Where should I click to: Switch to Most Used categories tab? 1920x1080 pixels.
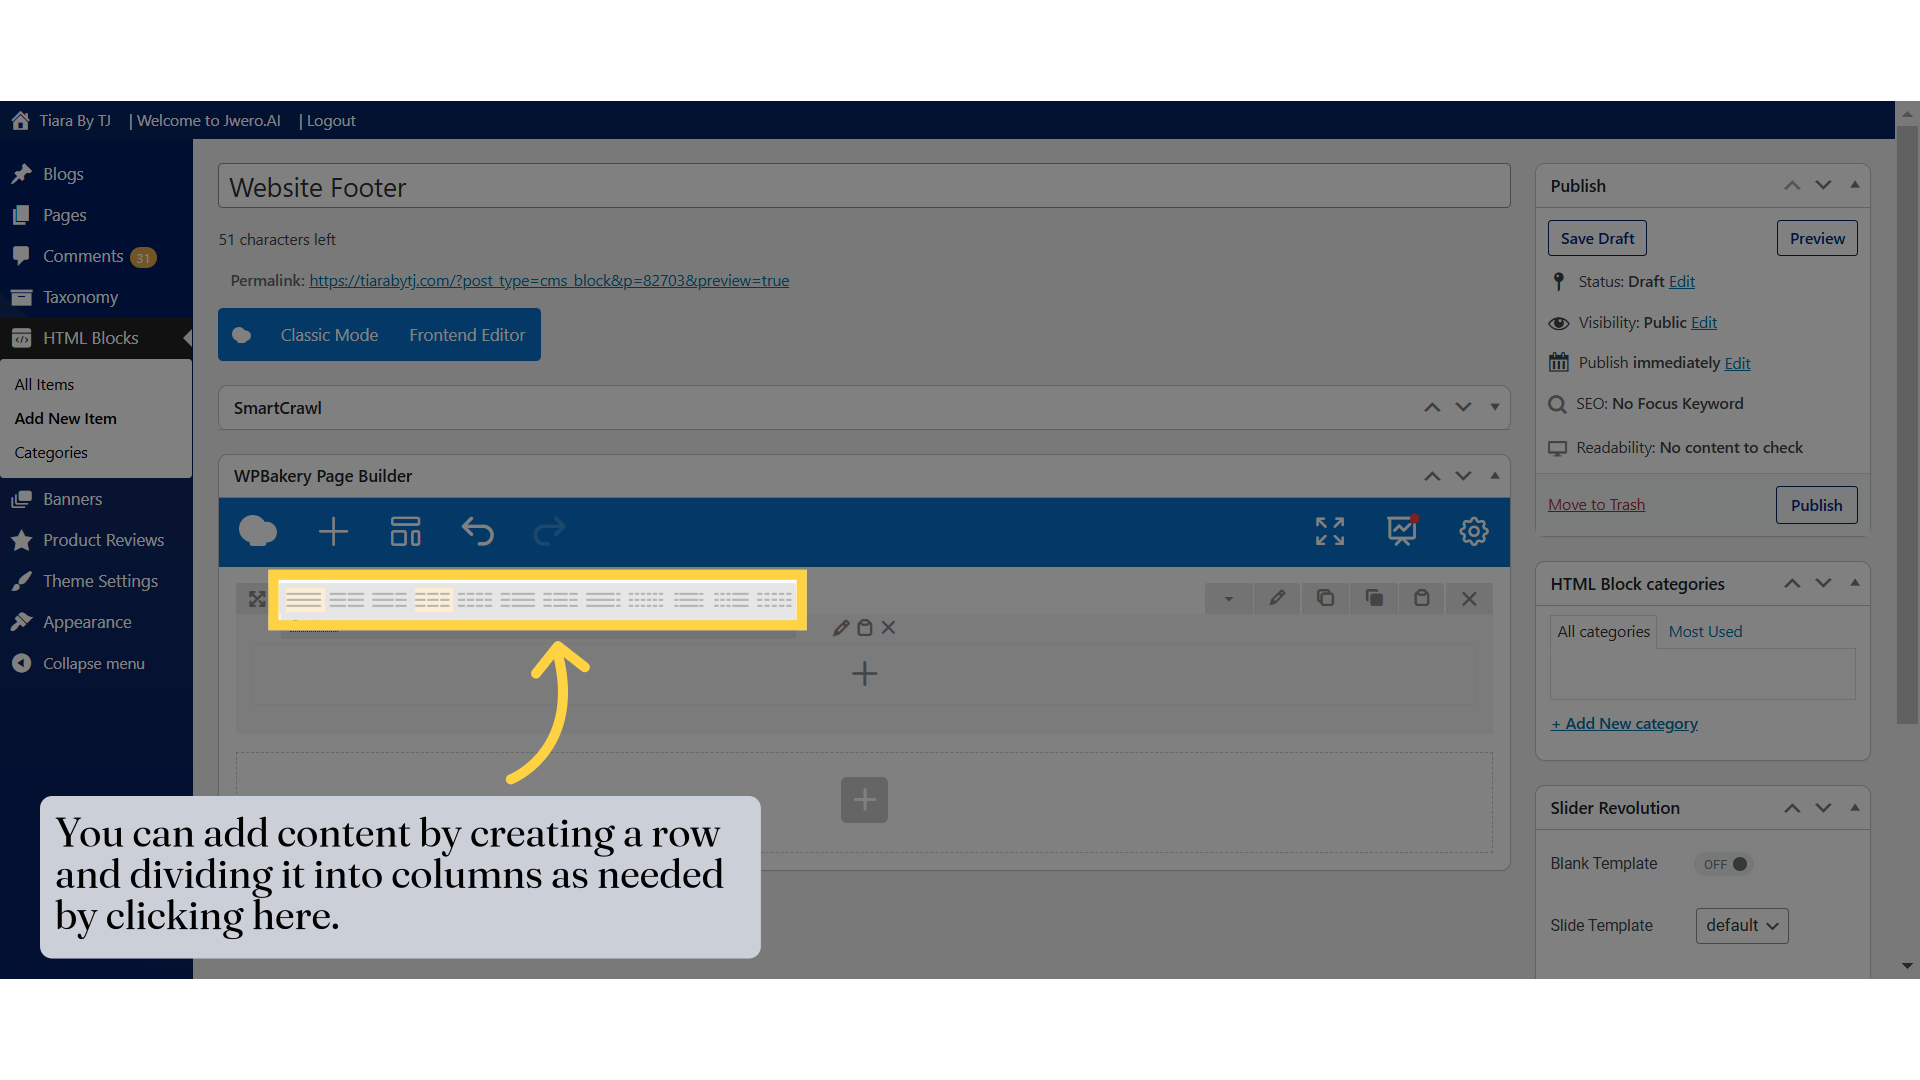[1705, 631]
